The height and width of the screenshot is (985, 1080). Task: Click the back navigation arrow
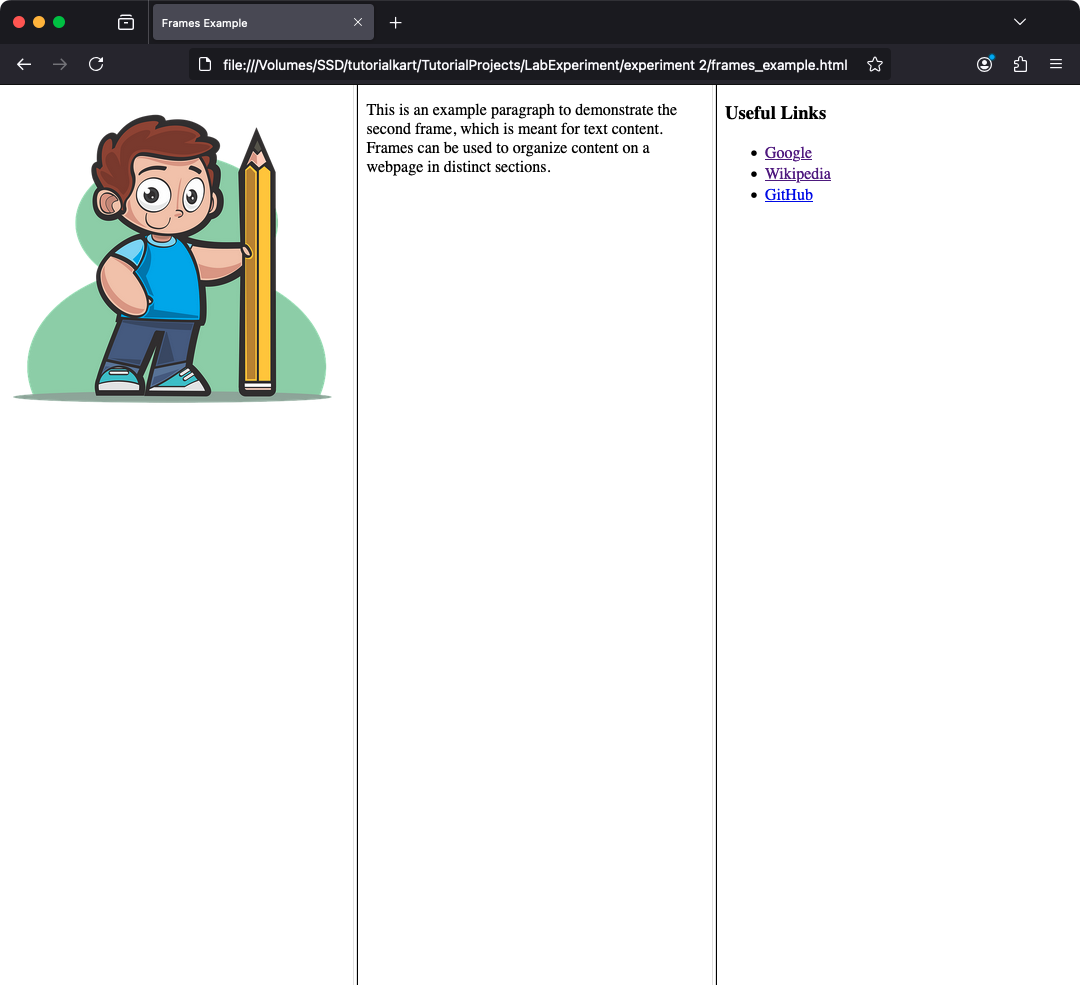24,64
